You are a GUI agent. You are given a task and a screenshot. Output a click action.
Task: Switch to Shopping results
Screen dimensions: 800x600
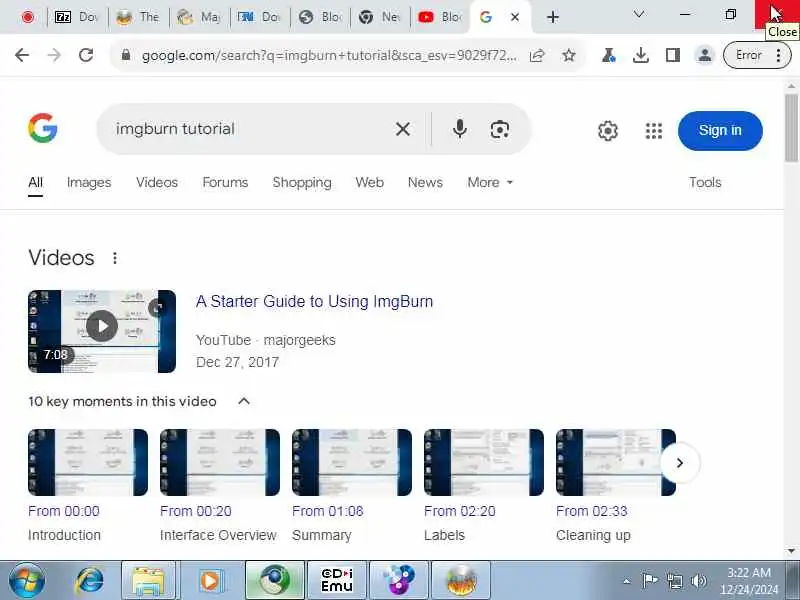[x=302, y=183]
